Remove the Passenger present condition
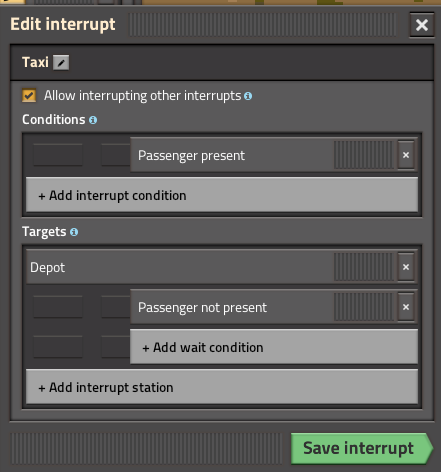441x472 pixels. (406, 155)
